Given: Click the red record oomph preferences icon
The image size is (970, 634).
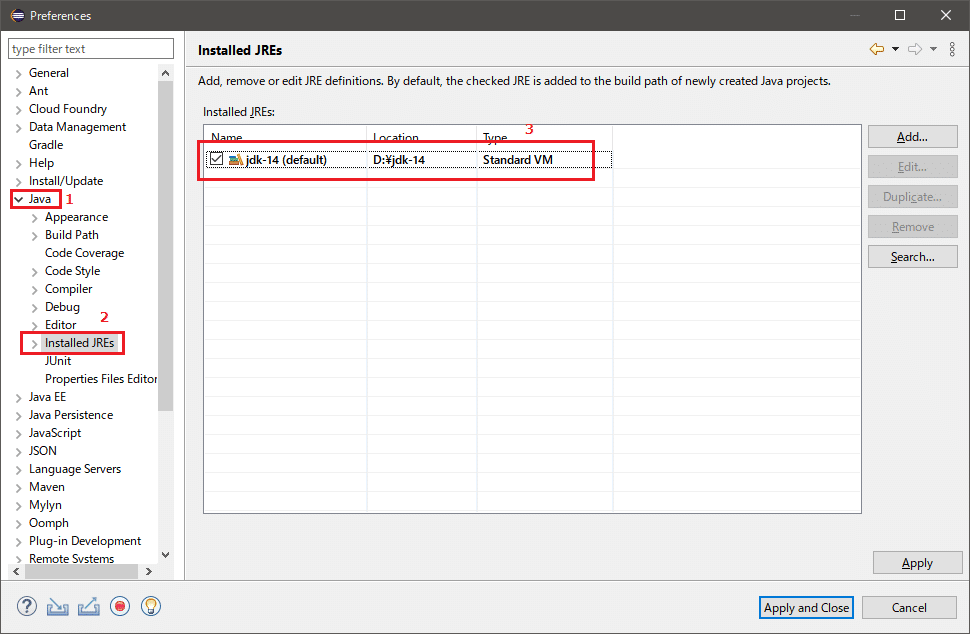Looking at the screenshot, I should click(x=120, y=606).
